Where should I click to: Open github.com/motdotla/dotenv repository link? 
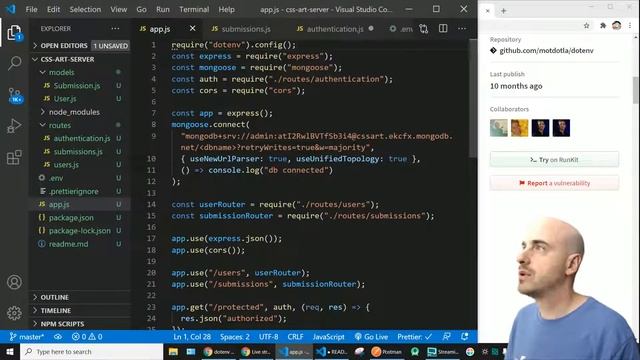(546, 51)
